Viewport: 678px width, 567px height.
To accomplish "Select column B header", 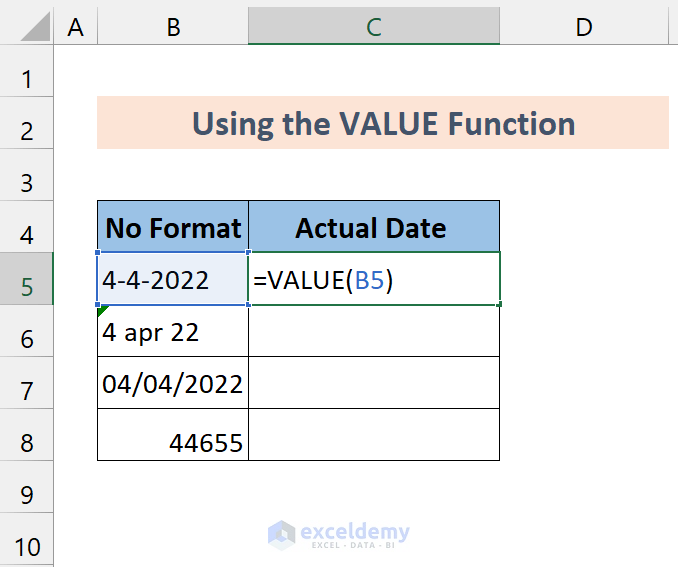I will tap(173, 27).
